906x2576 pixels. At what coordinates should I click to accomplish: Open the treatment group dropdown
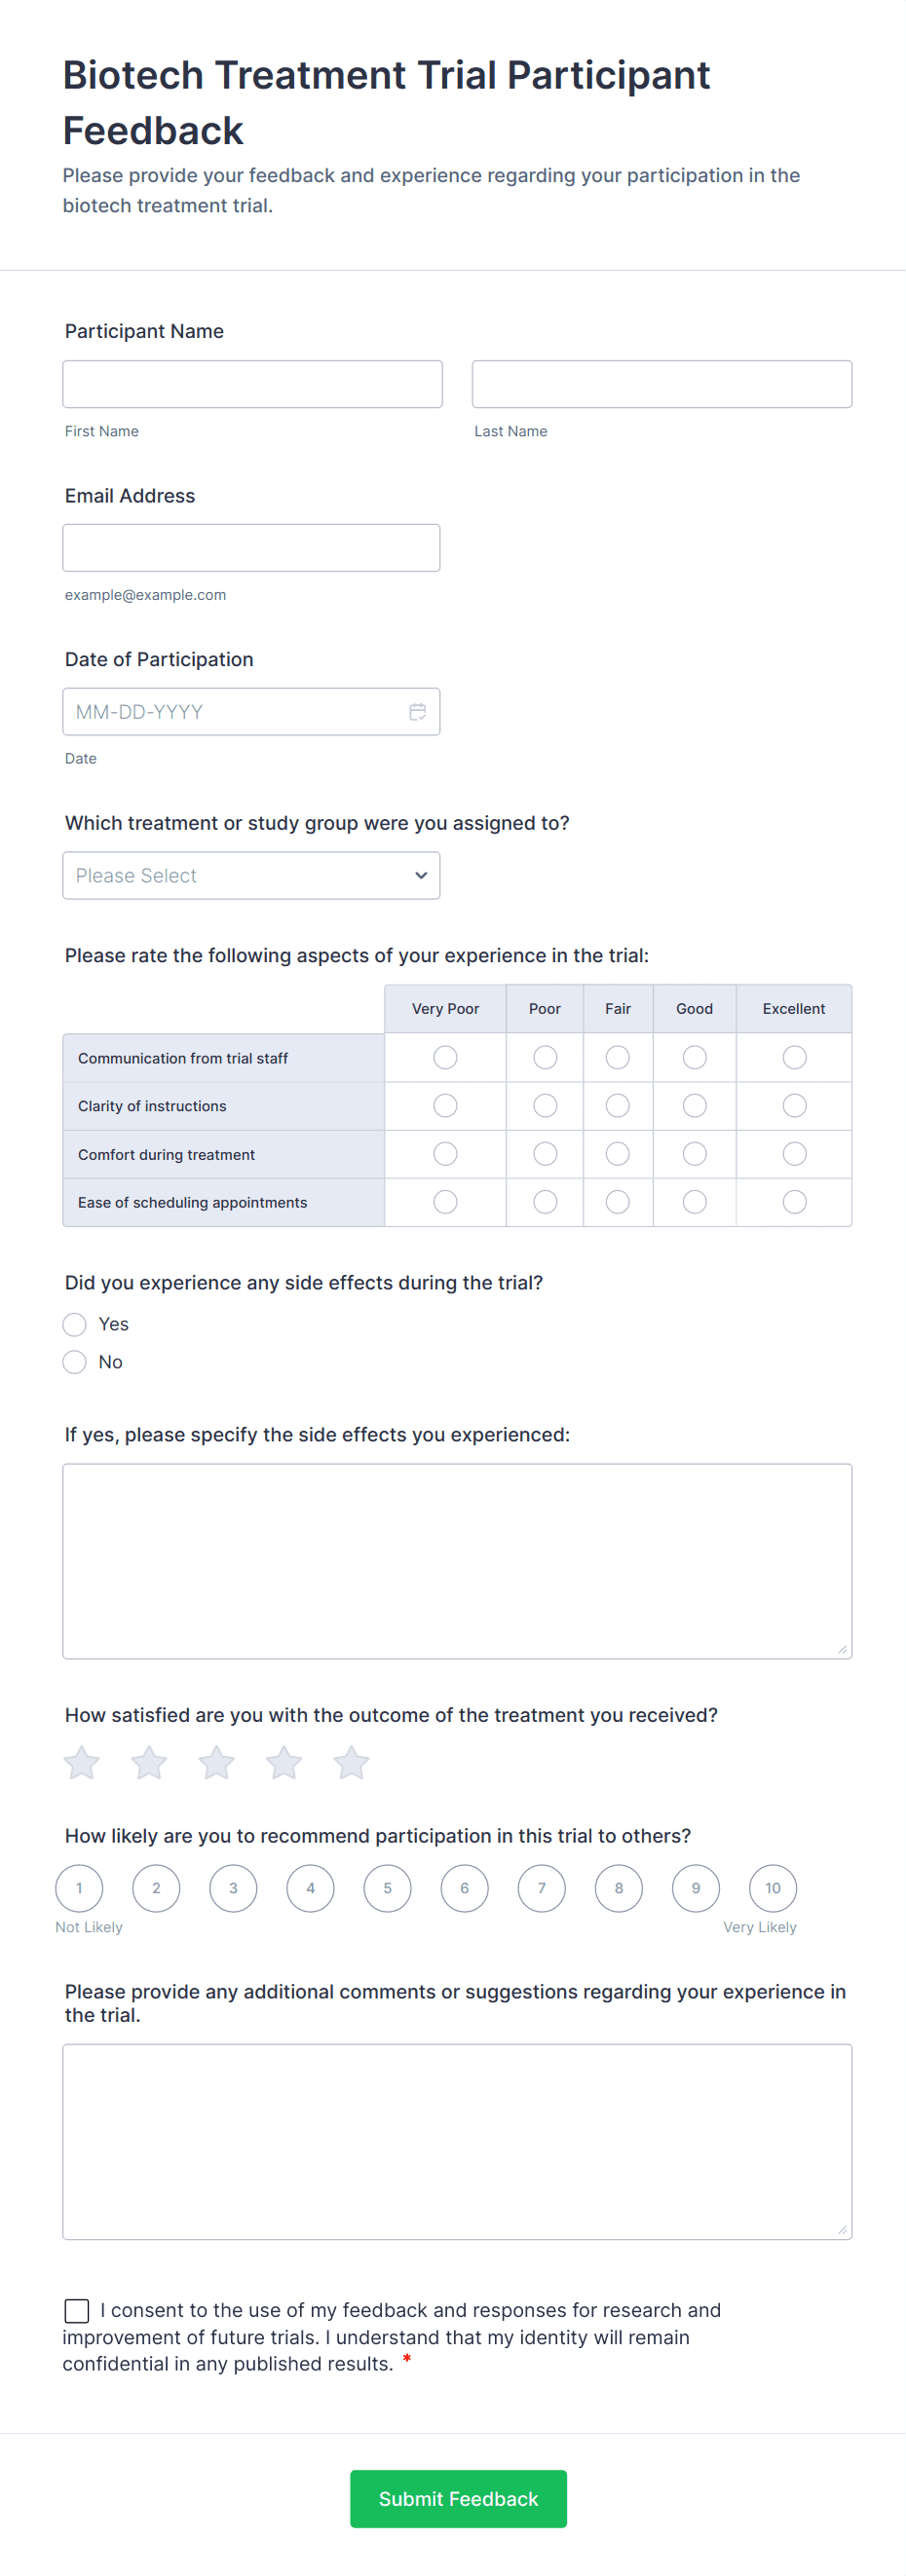coord(251,875)
